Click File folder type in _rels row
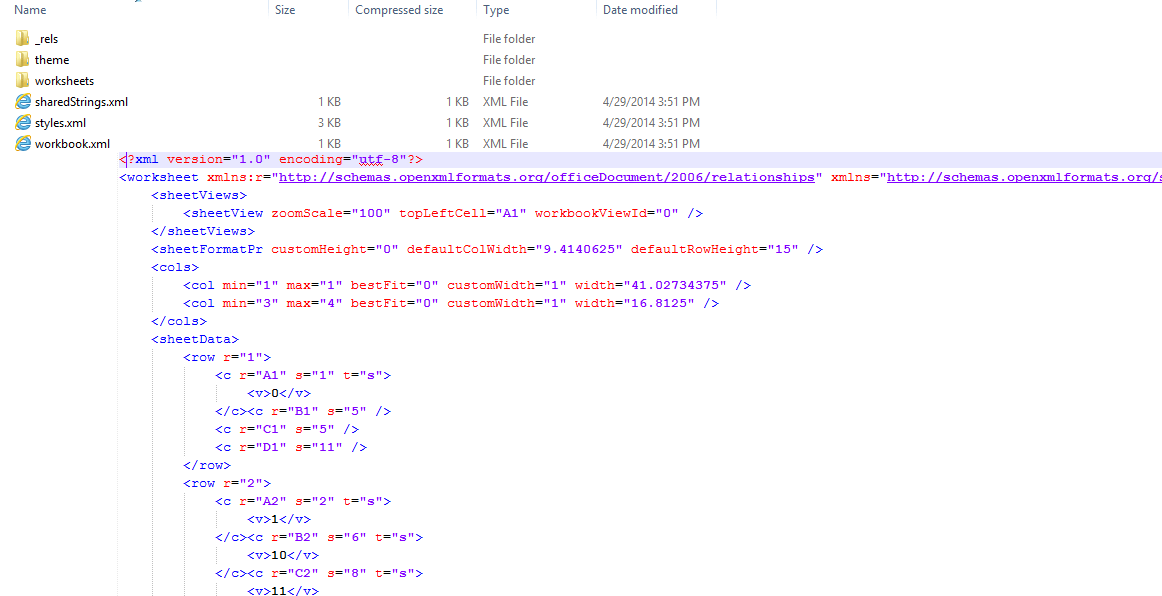1162x596 pixels. 509,39
